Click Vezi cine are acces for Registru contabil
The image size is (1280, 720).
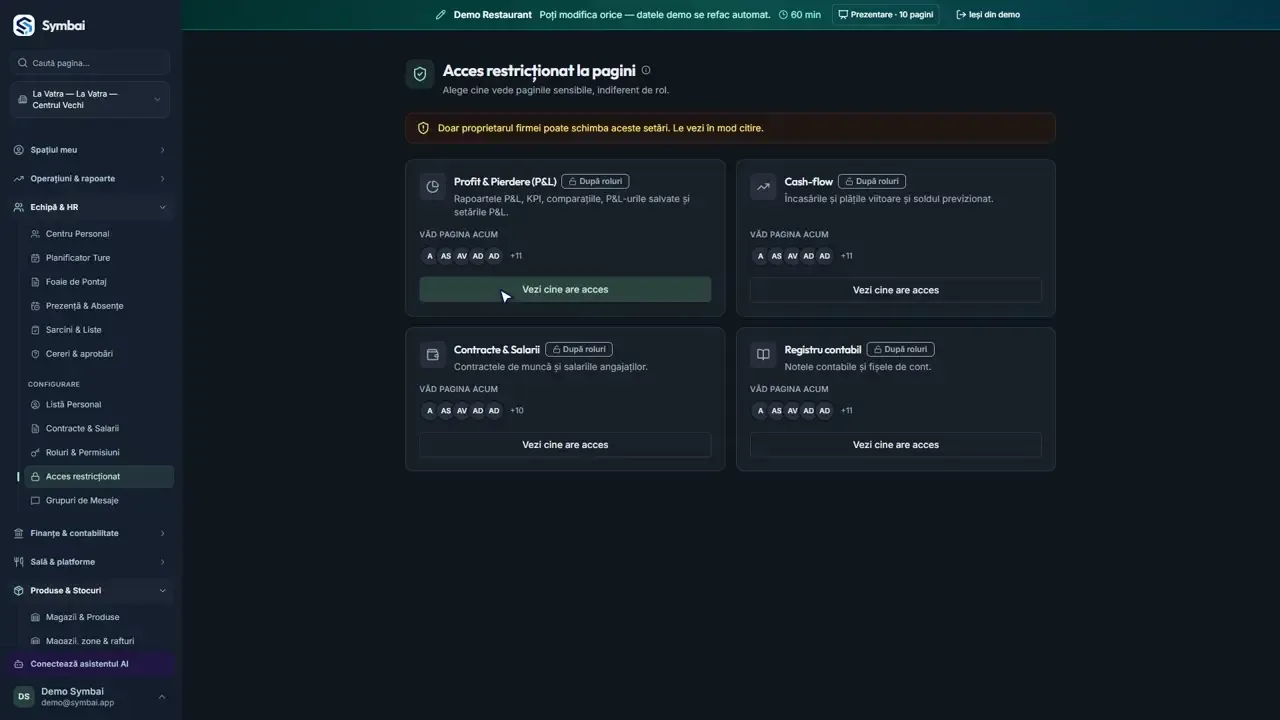[x=896, y=445]
